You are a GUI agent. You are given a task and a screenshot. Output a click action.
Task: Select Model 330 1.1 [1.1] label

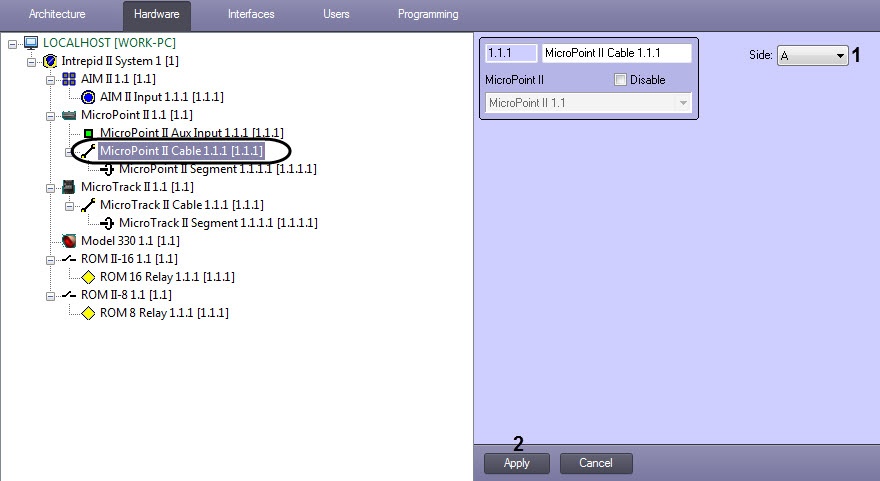tap(130, 241)
